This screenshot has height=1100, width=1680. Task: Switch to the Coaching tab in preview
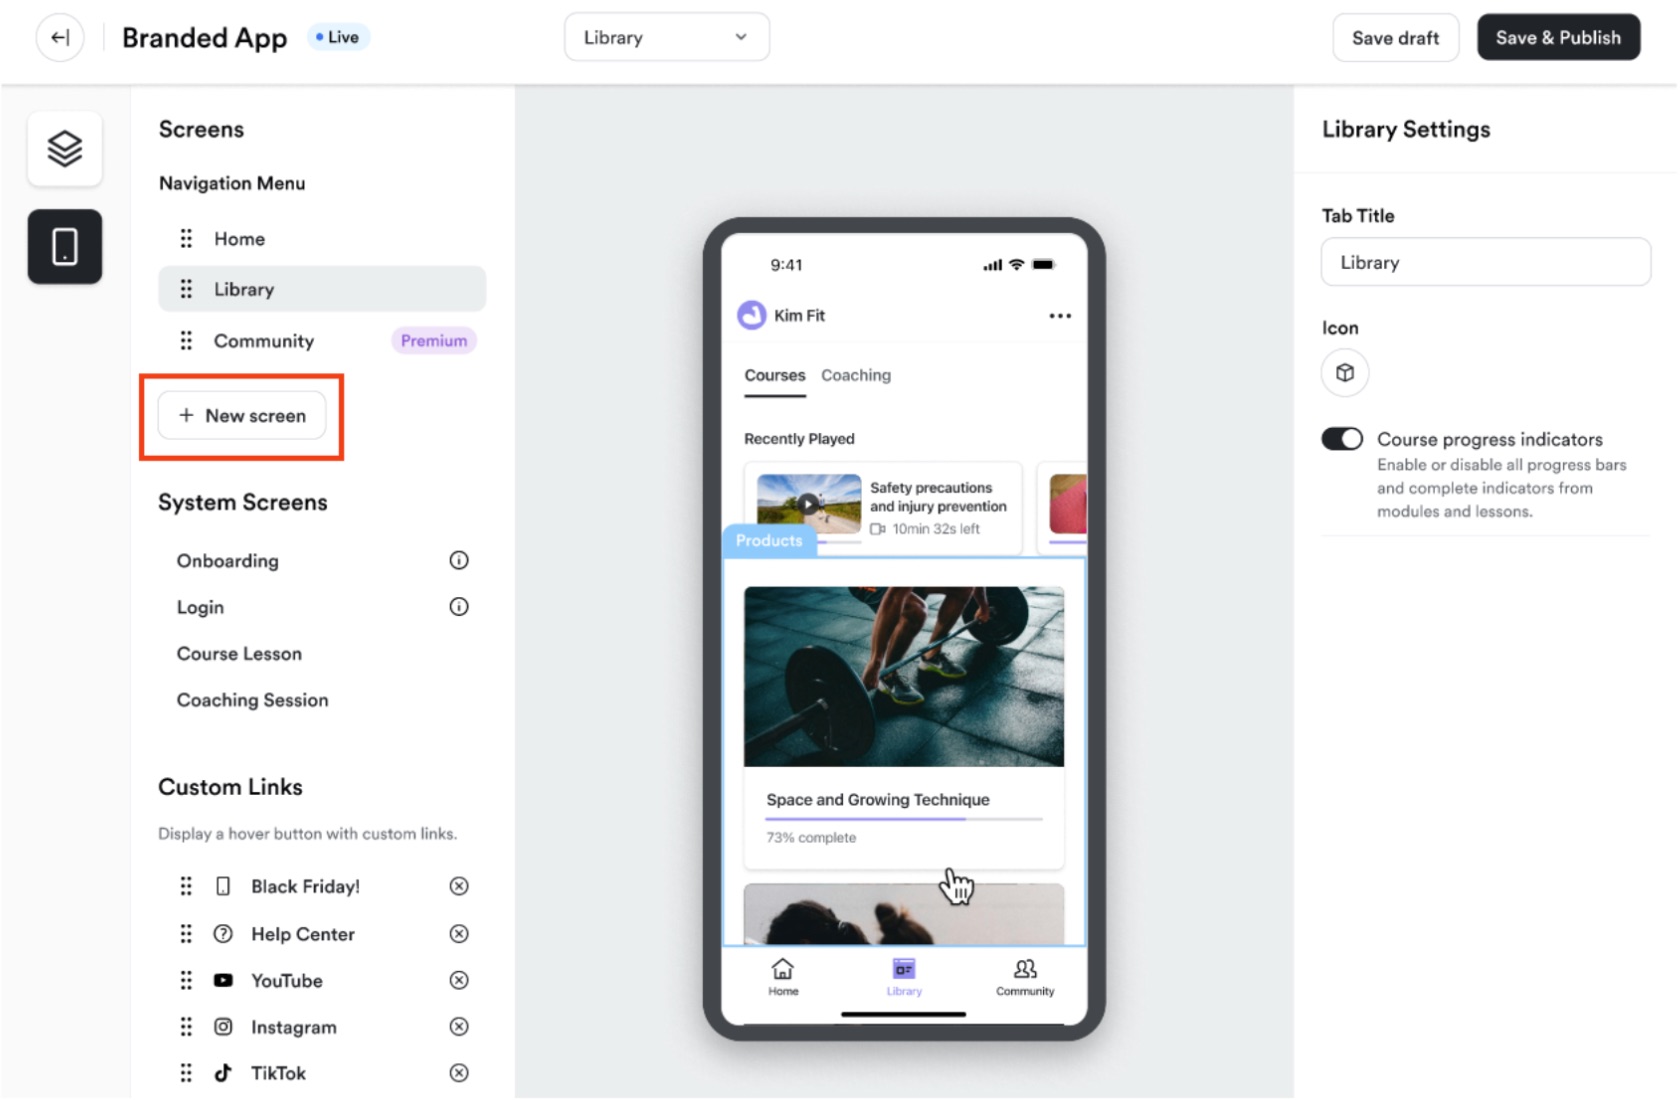(856, 375)
